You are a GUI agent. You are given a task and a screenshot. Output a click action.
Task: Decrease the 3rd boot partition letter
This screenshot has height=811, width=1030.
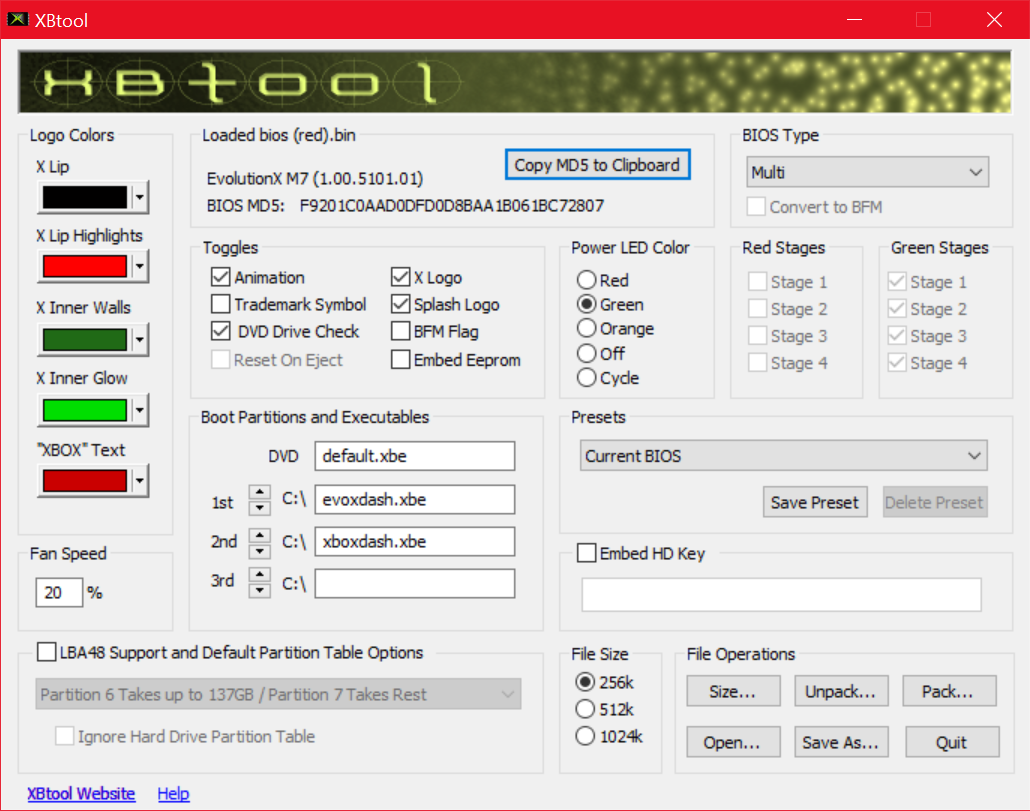point(260,590)
